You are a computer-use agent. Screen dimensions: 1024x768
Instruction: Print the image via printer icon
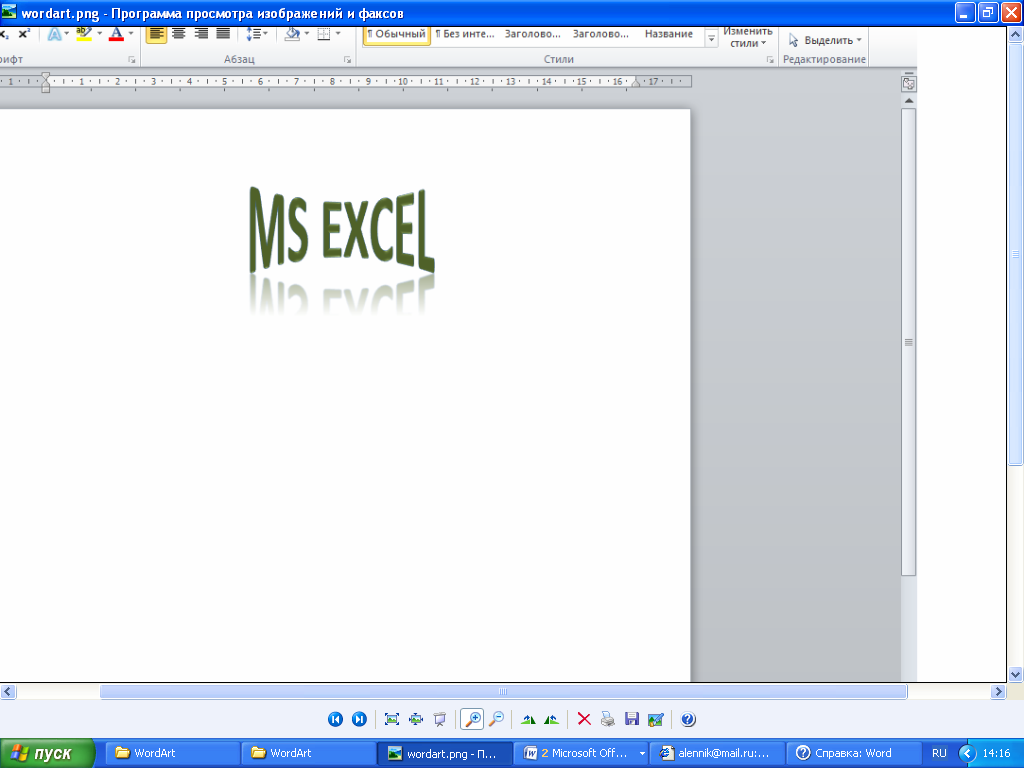click(x=608, y=719)
